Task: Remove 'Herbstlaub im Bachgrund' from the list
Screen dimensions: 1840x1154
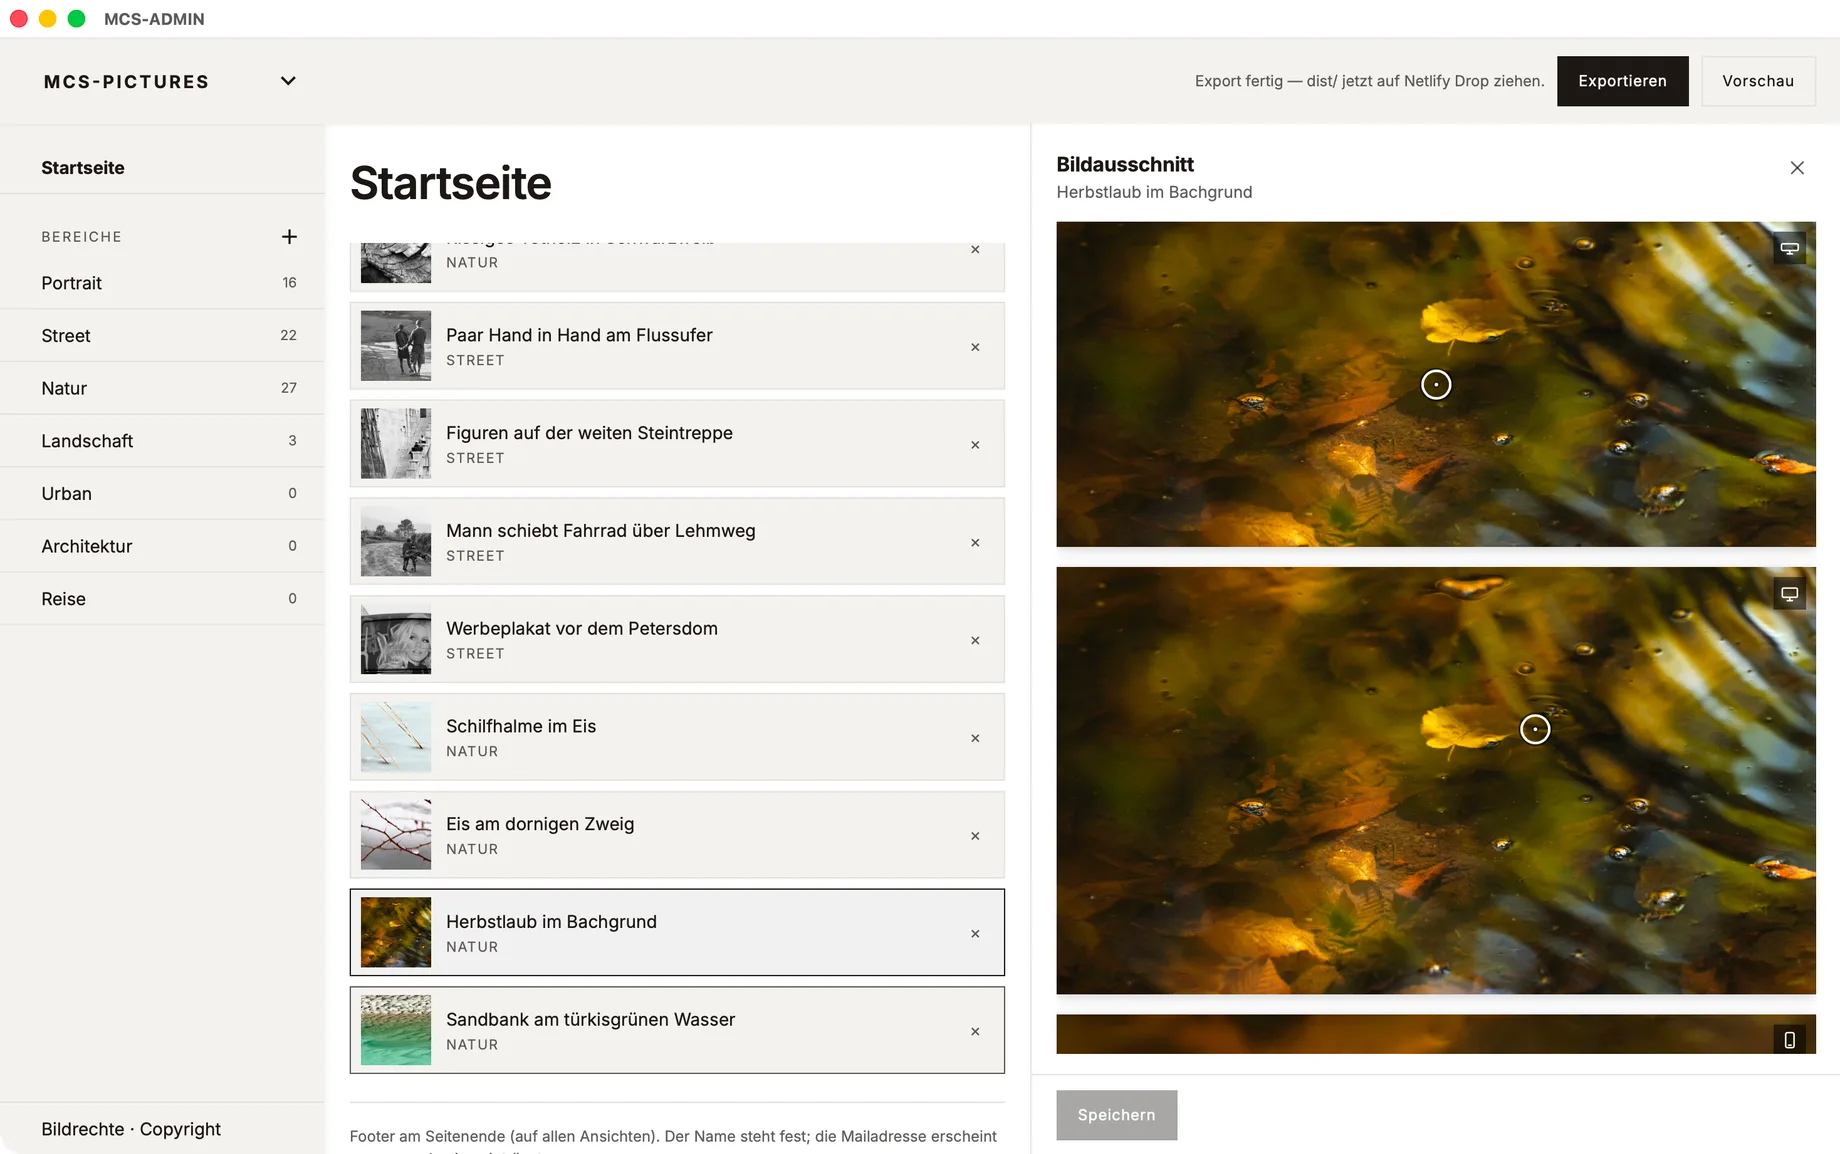Action: (x=975, y=934)
